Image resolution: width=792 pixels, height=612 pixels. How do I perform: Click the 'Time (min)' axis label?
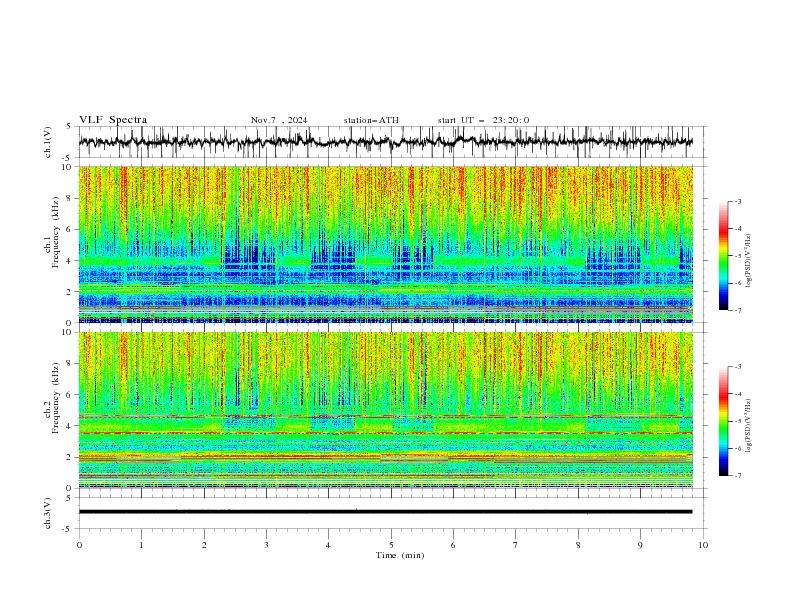400,555
